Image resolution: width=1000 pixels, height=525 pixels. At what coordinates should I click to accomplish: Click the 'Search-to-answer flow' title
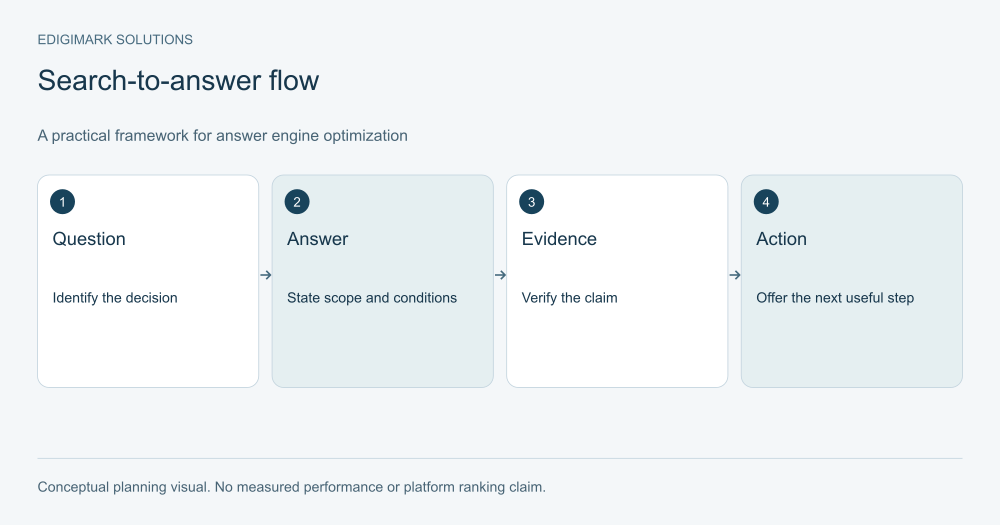(x=179, y=81)
